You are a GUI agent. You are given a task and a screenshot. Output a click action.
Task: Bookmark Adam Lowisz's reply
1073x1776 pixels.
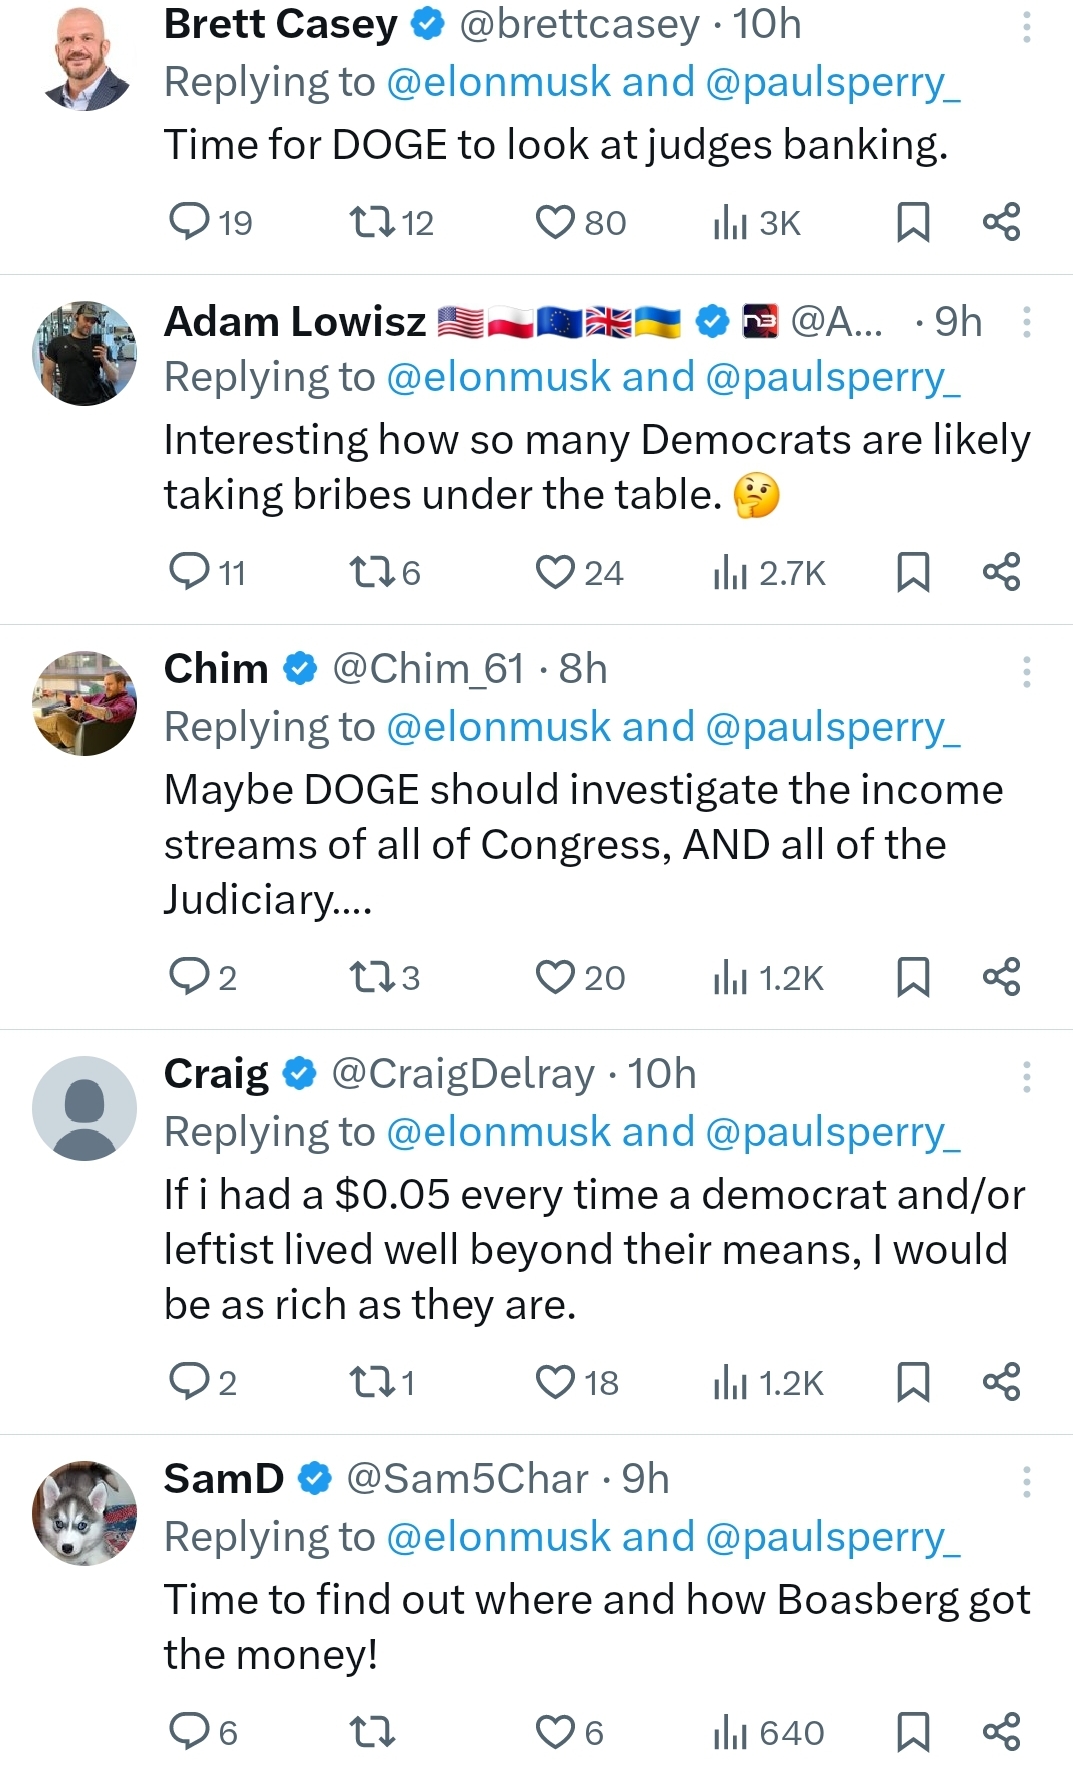(912, 572)
